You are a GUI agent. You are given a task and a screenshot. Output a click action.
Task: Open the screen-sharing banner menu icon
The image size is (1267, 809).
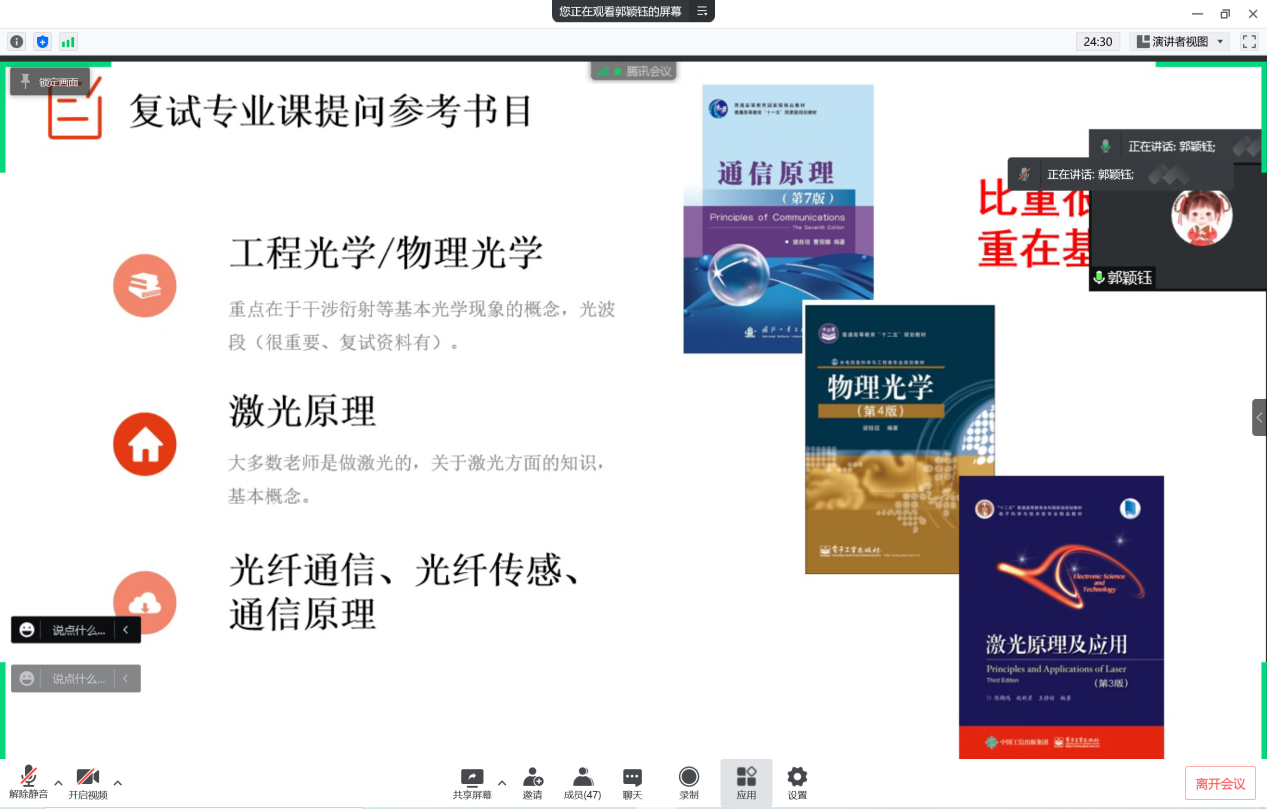click(702, 11)
